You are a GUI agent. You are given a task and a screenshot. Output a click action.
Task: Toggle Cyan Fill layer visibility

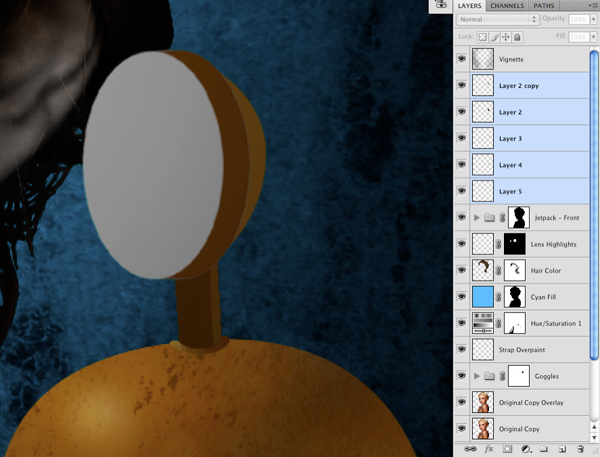click(x=462, y=297)
